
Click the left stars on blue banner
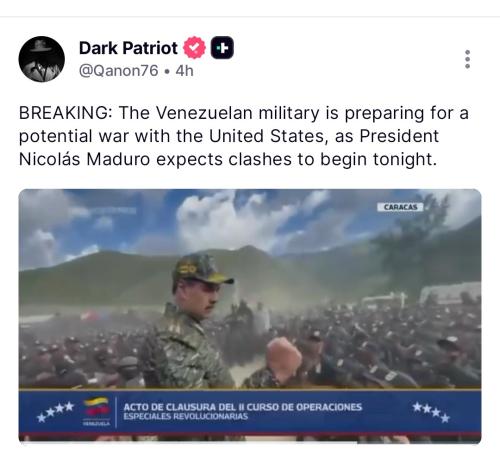pyautogui.click(x=55, y=411)
